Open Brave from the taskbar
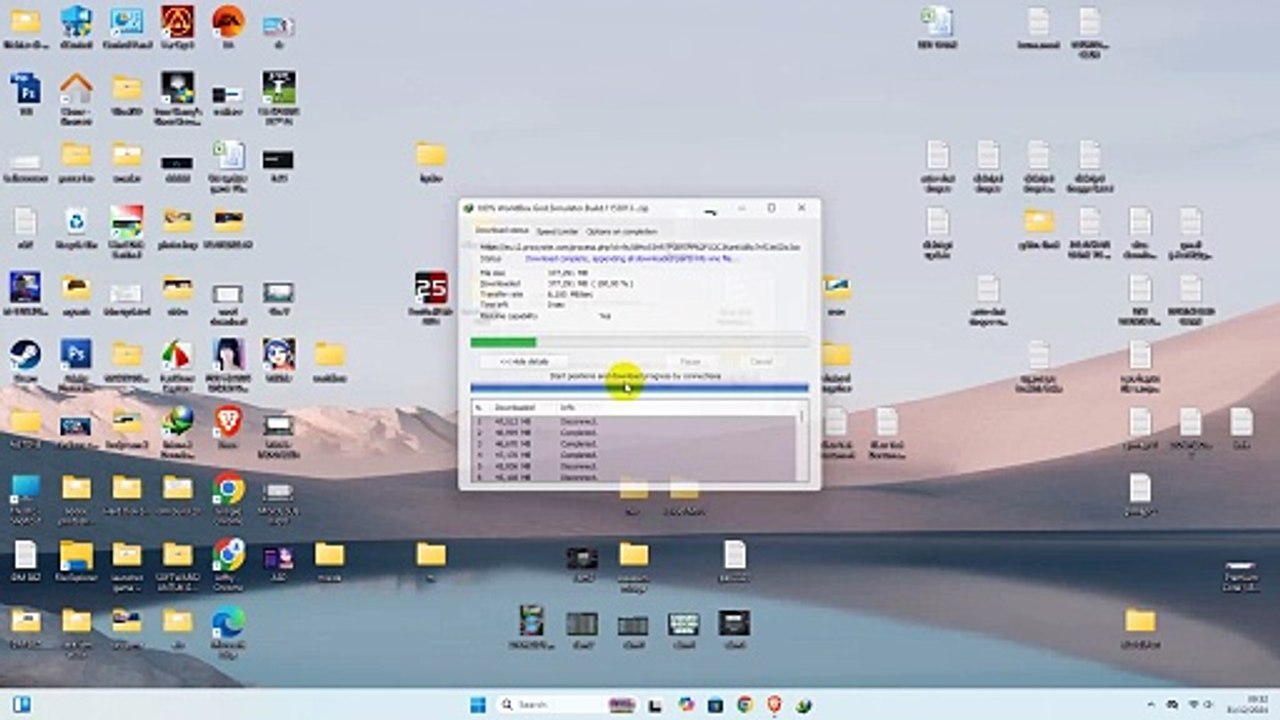This screenshot has height=720, width=1280. (774, 705)
